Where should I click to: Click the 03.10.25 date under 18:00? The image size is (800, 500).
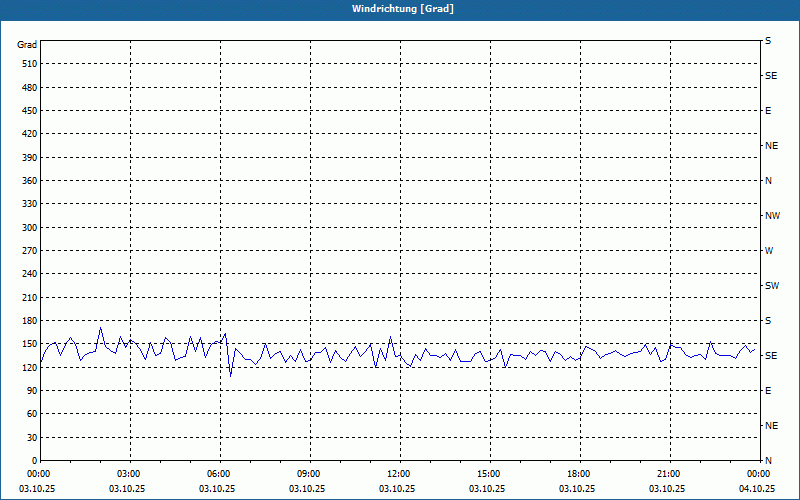(577, 489)
